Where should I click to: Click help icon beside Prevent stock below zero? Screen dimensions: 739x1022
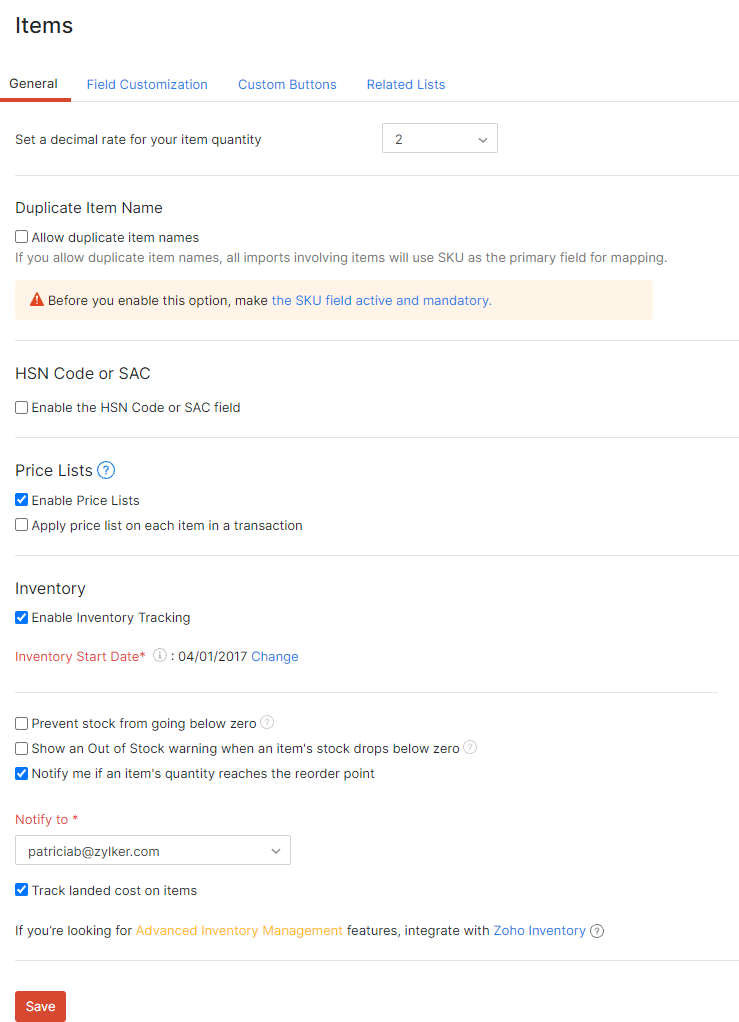267,723
